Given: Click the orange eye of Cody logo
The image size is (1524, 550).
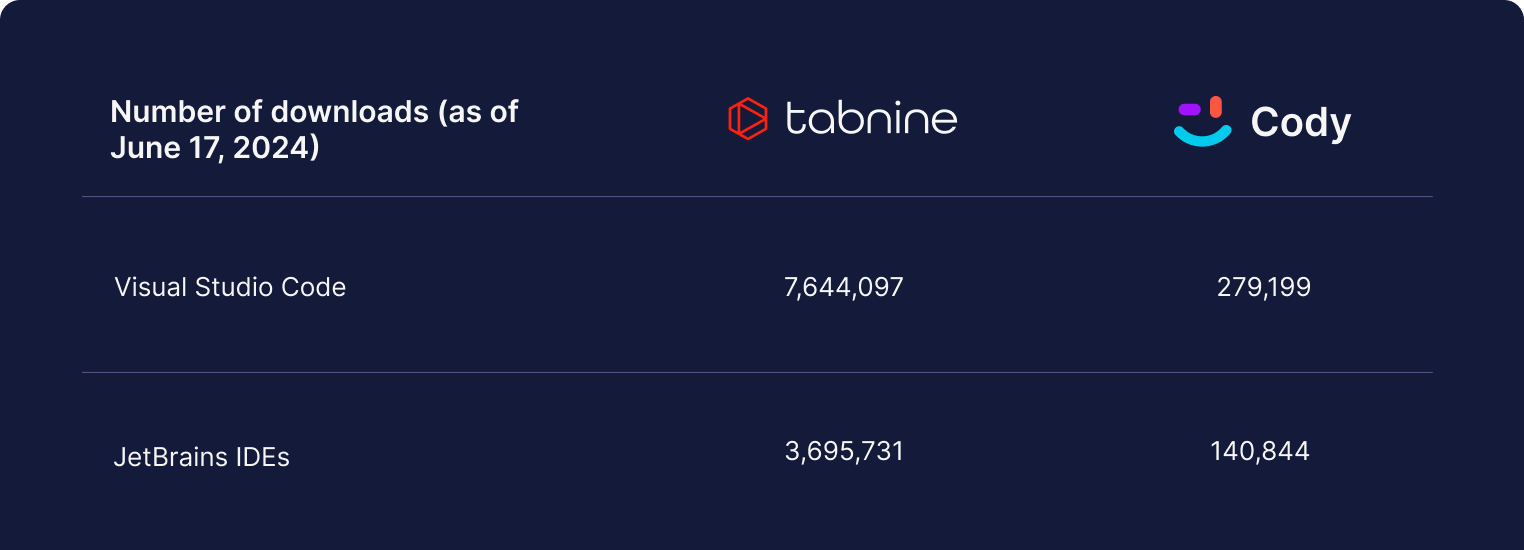Looking at the screenshot, I should (1216, 106).
